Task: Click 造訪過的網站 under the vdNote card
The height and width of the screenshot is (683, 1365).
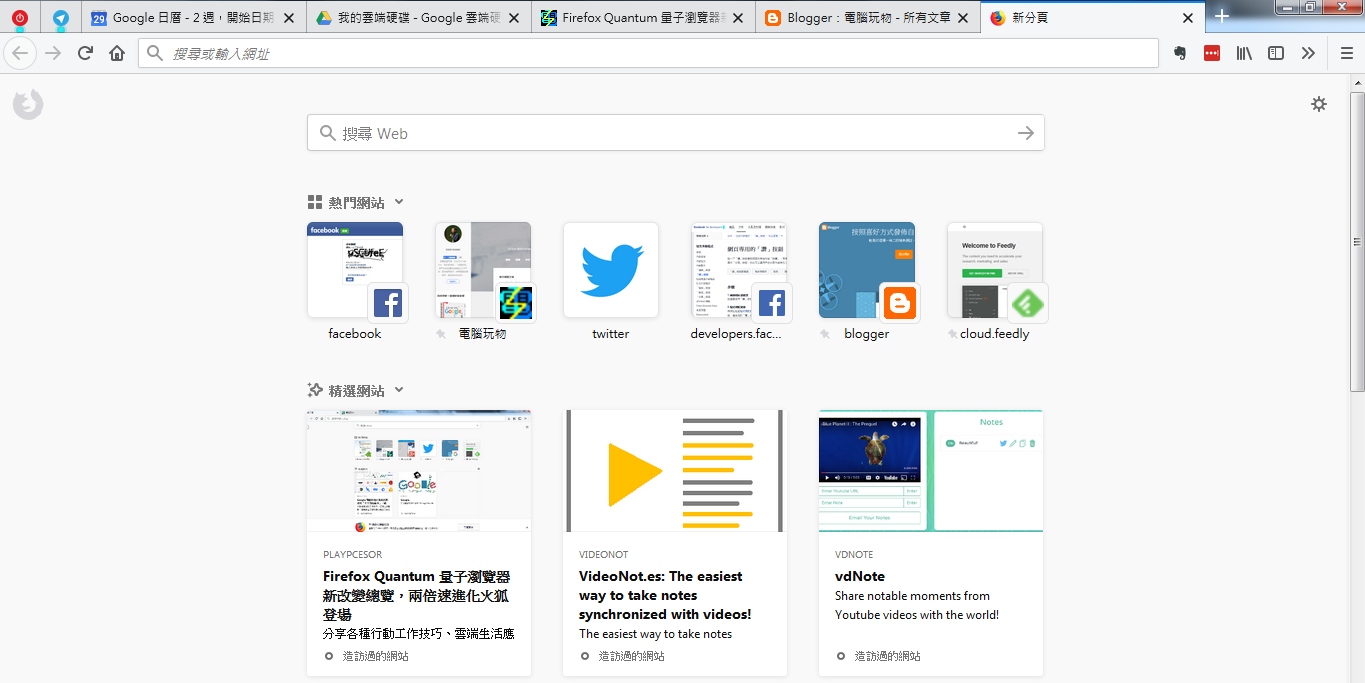Action: [887, 656]
